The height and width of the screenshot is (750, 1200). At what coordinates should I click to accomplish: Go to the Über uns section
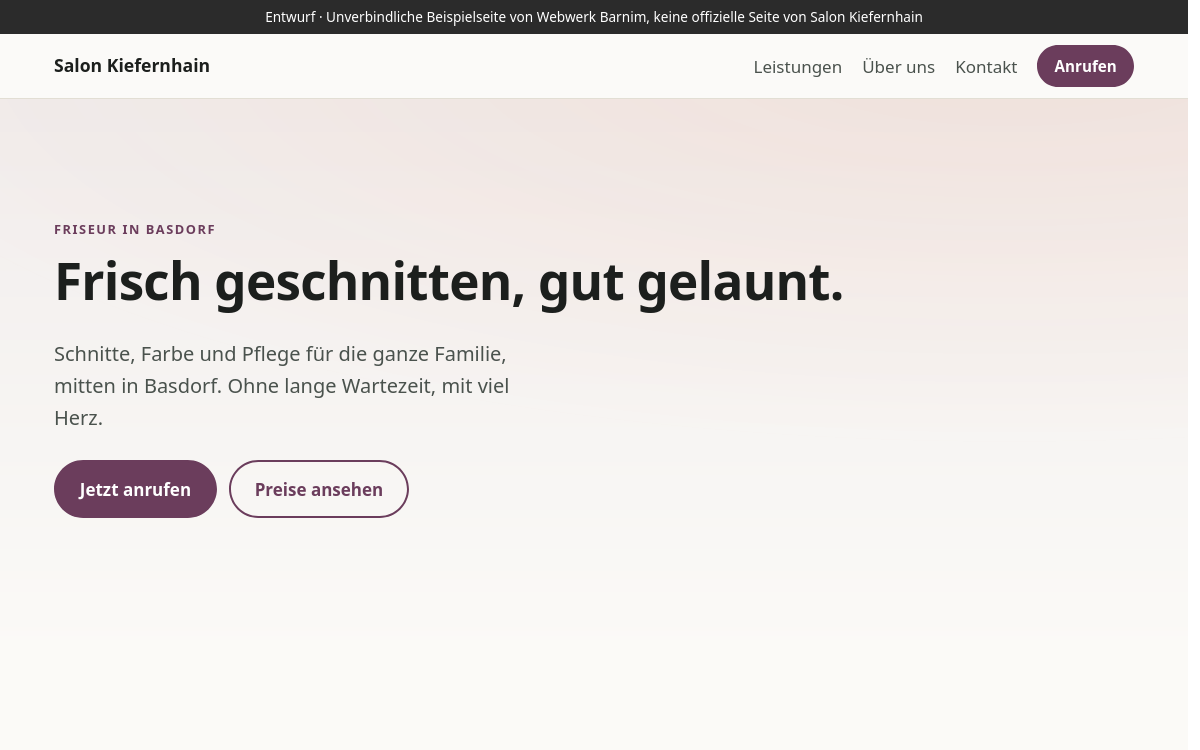[x=898, y=67]
